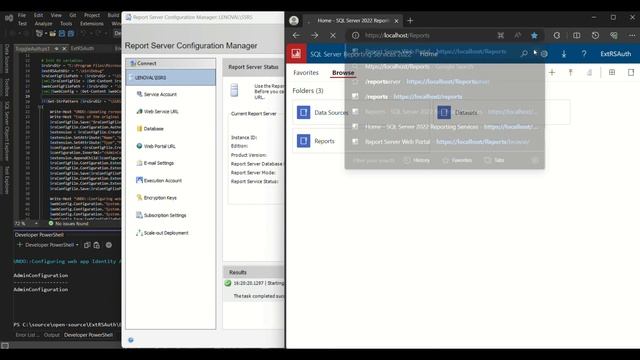Click ExtRSAuth user name in portal header
The width and height of the screenshot is (640, 360).
coord(616,53)
